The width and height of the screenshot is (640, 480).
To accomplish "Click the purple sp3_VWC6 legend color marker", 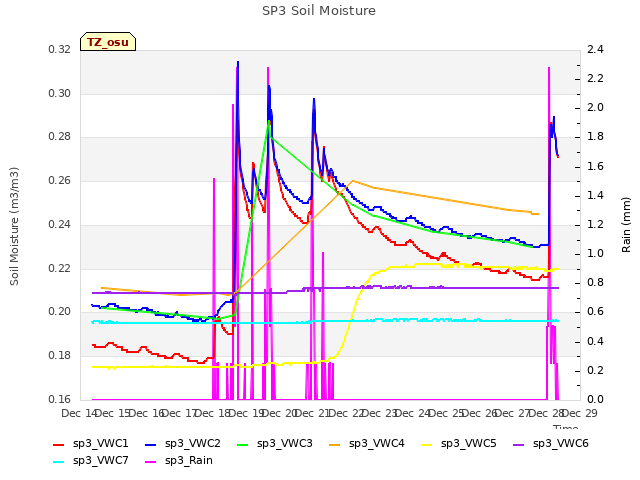I will coord(519,444).
